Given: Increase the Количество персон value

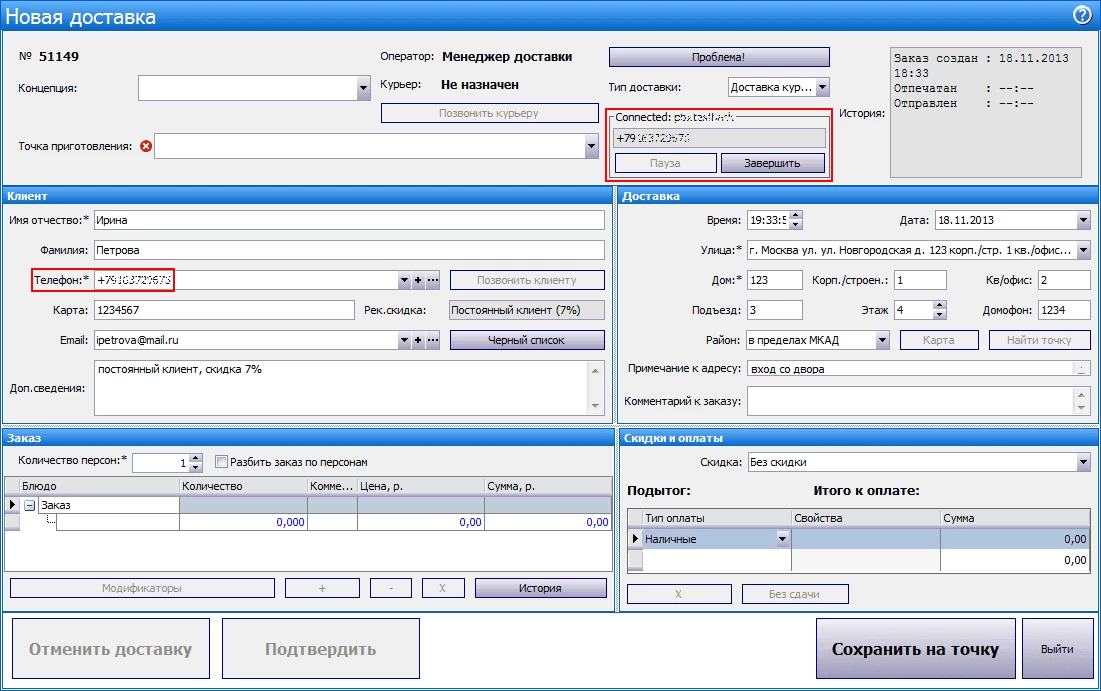Looking at the screenshot, I should click(x=195, y=458).
